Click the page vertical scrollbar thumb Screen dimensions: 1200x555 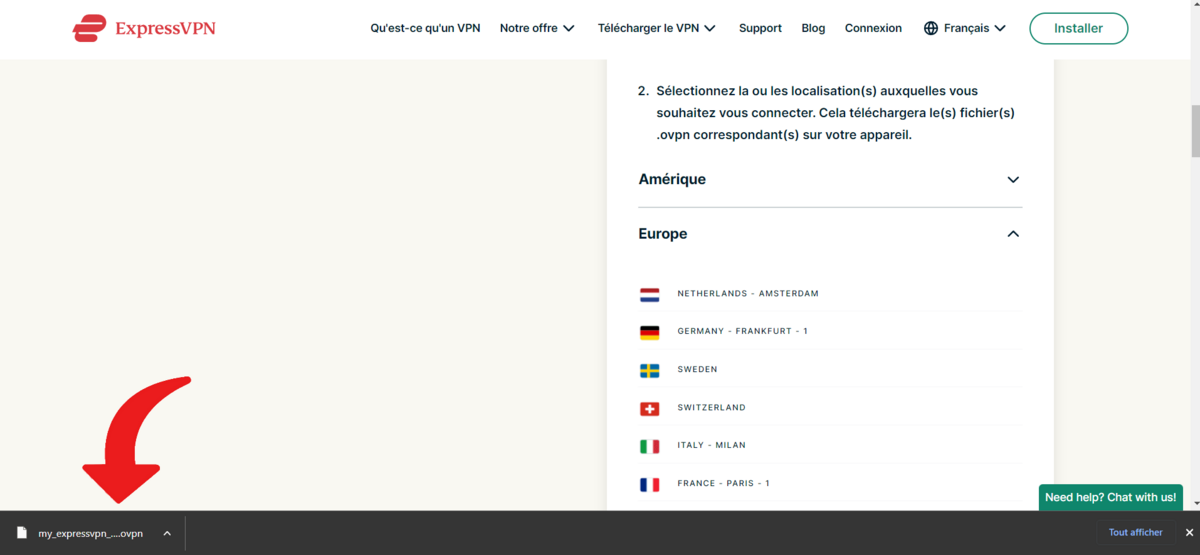point(1195,130)
